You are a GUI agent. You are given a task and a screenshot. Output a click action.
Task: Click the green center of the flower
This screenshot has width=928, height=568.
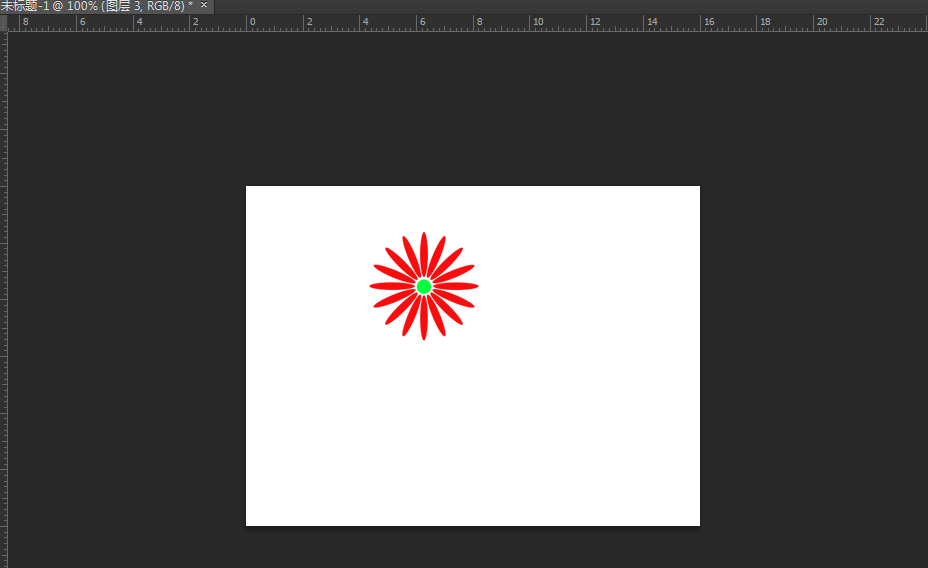tap(424, 286)
